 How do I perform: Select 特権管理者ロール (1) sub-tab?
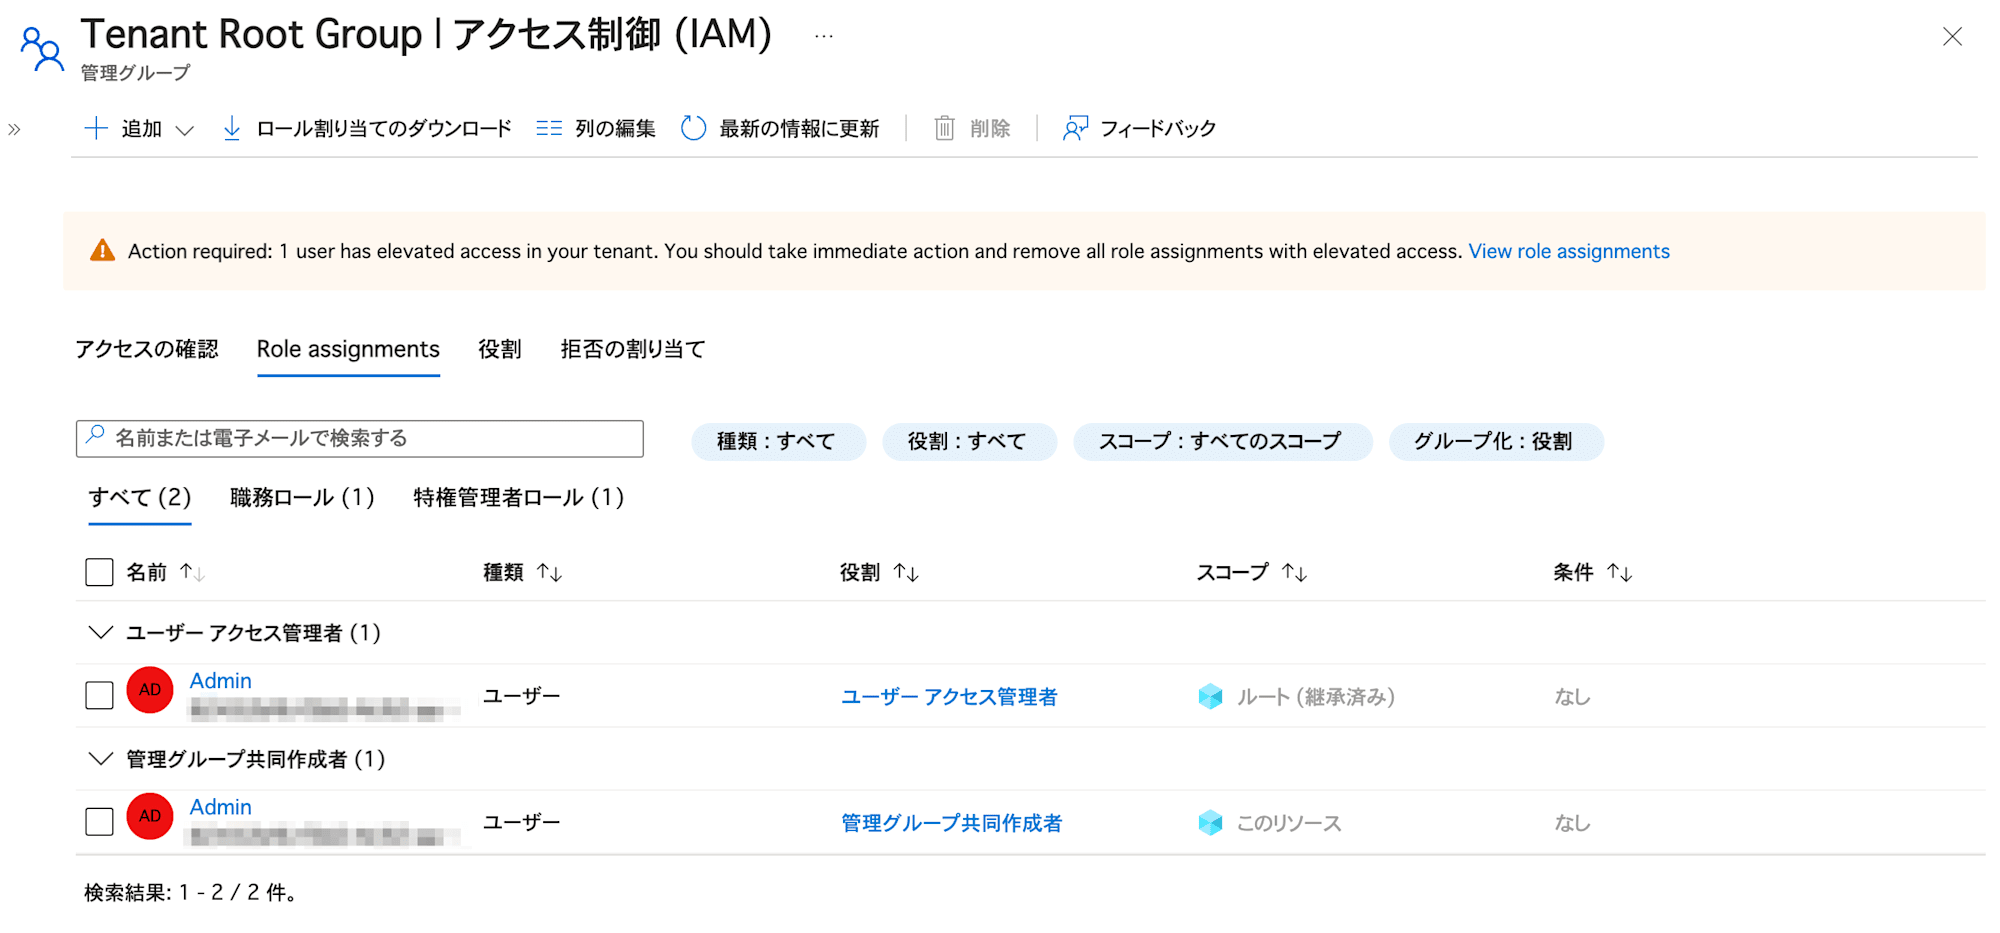[x=519, y=497]
